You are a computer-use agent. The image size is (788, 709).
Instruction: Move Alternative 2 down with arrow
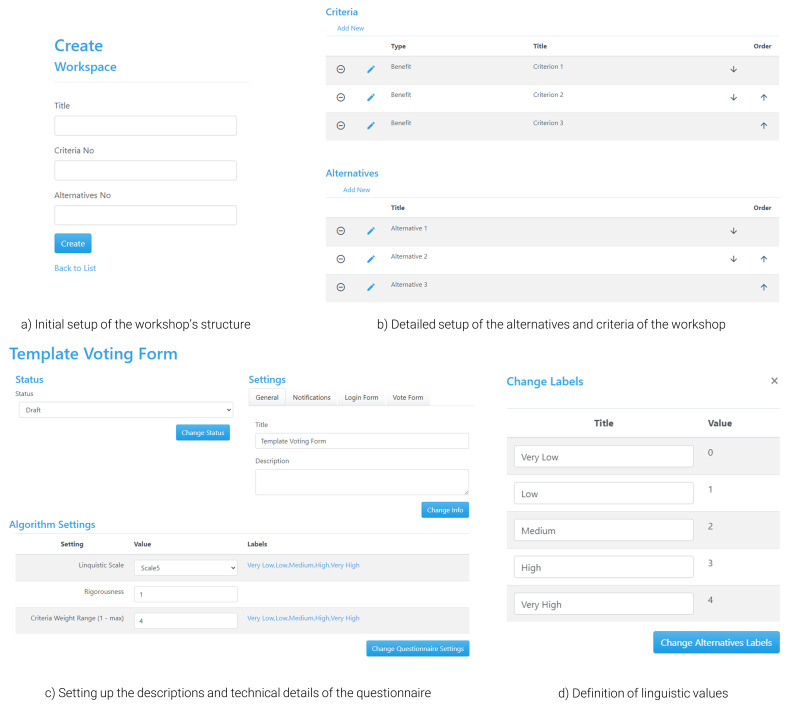click(734, 259)
